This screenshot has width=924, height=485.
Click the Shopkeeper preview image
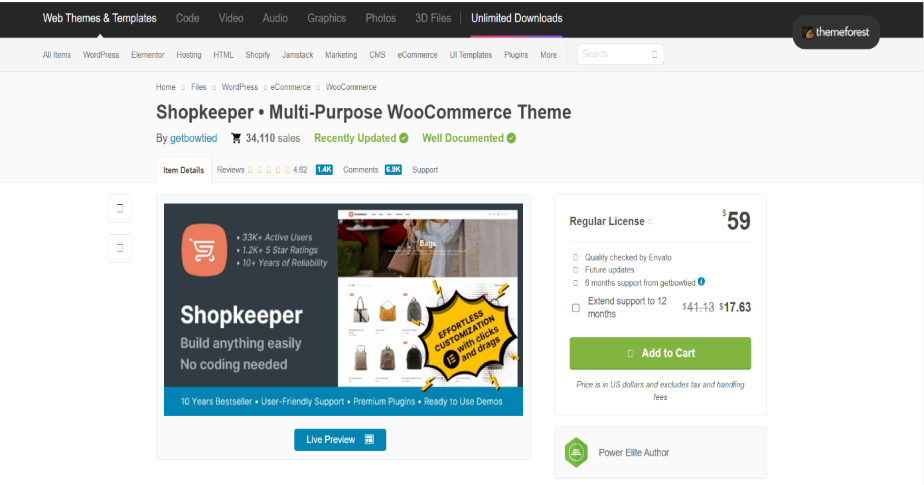click(343, 309)
